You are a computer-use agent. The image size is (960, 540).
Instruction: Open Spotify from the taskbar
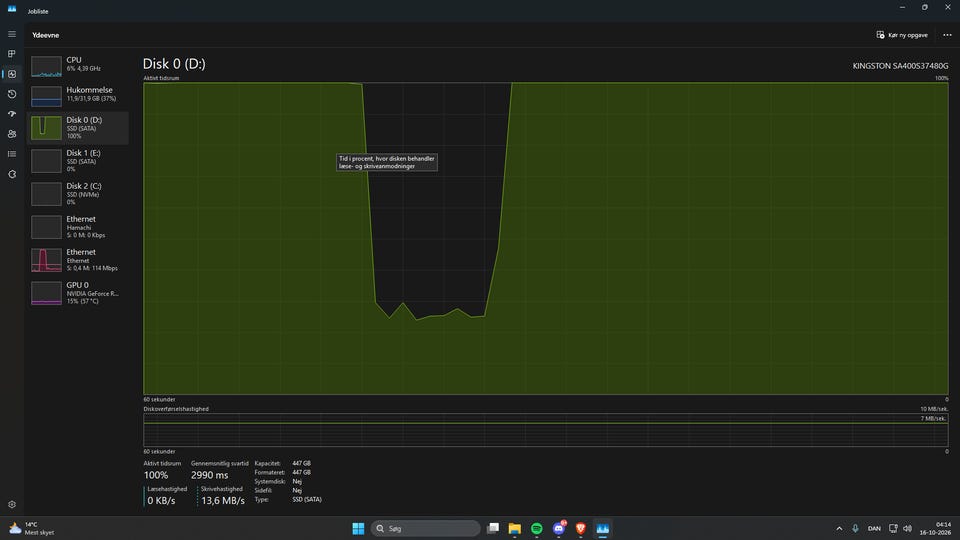536,528
